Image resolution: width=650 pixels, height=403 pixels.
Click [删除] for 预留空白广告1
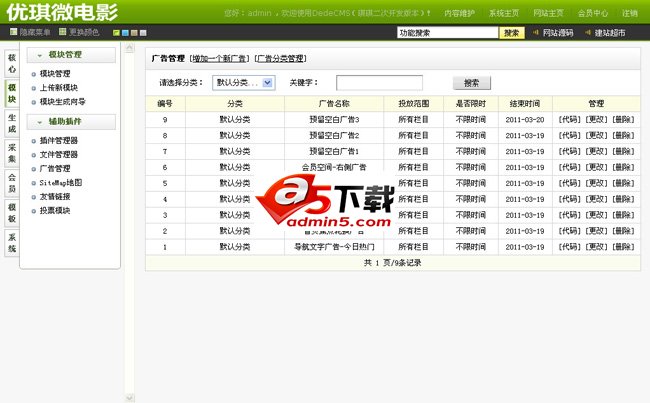pos(623,151)
